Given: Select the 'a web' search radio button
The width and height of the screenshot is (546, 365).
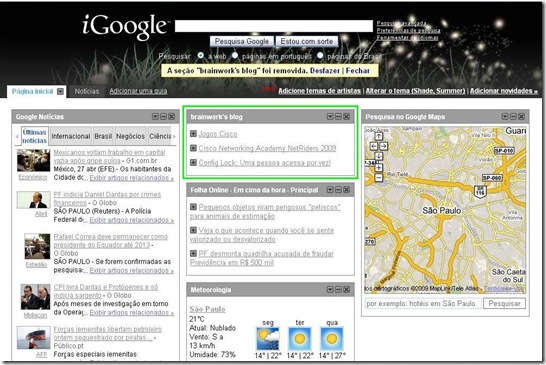Looking at the screenshot, I should click(x=201, y=55).
